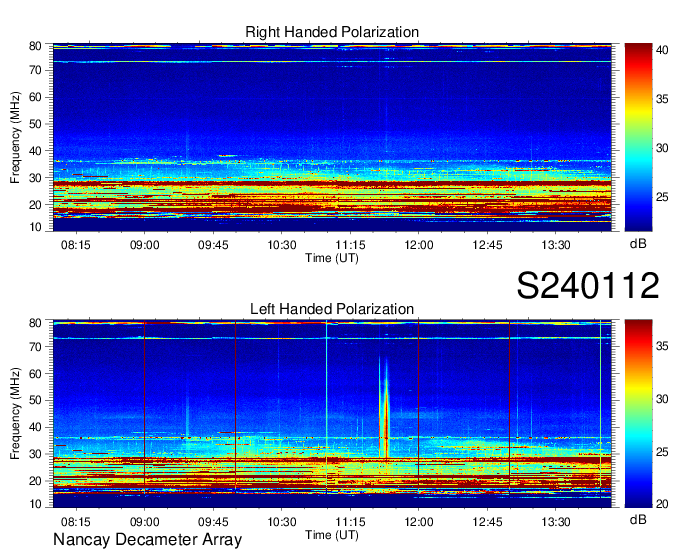
Task: Click the cyan vertical line near 11:00 in left-handed plot
Action: (327, 408)
